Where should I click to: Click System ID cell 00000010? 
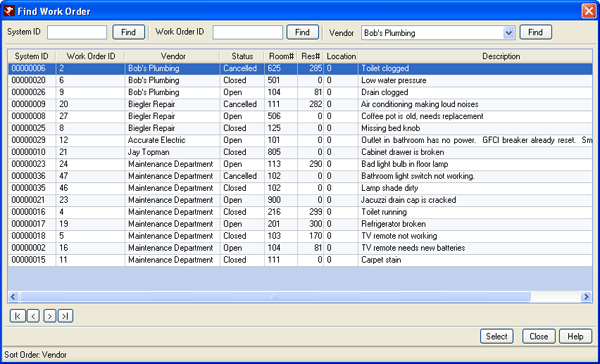click(x=32, y=152)
